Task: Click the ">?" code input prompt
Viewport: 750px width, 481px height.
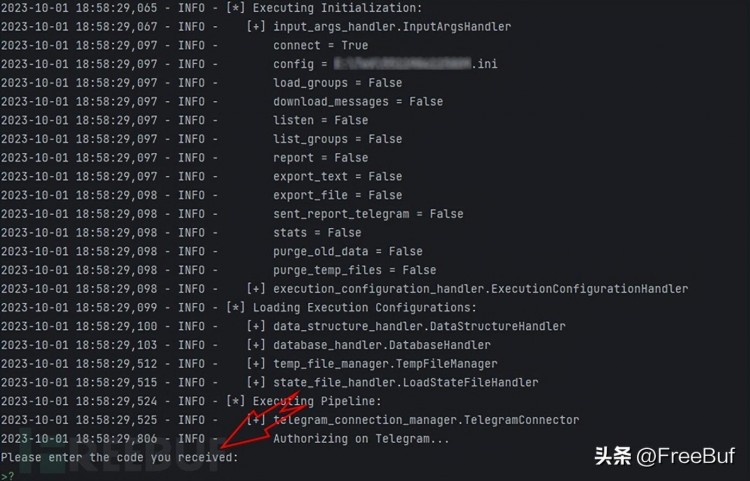Action: pos(7,475)
